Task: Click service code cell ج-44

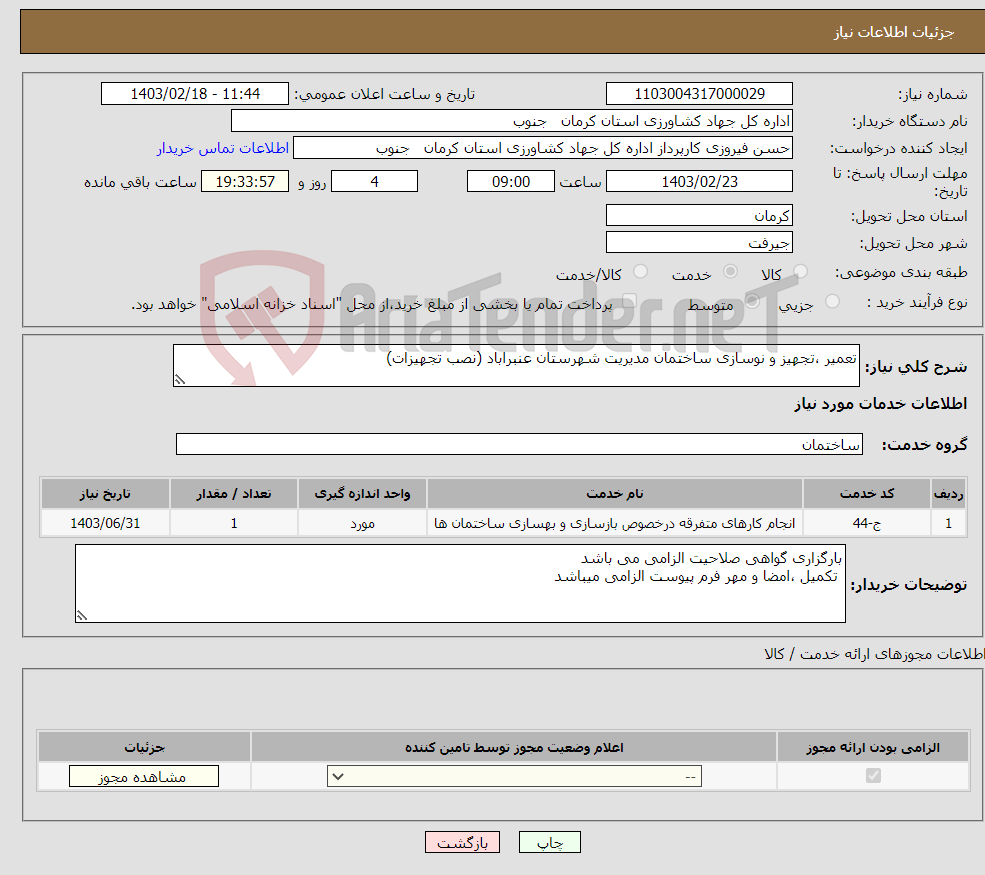Action: click(866, 523)
